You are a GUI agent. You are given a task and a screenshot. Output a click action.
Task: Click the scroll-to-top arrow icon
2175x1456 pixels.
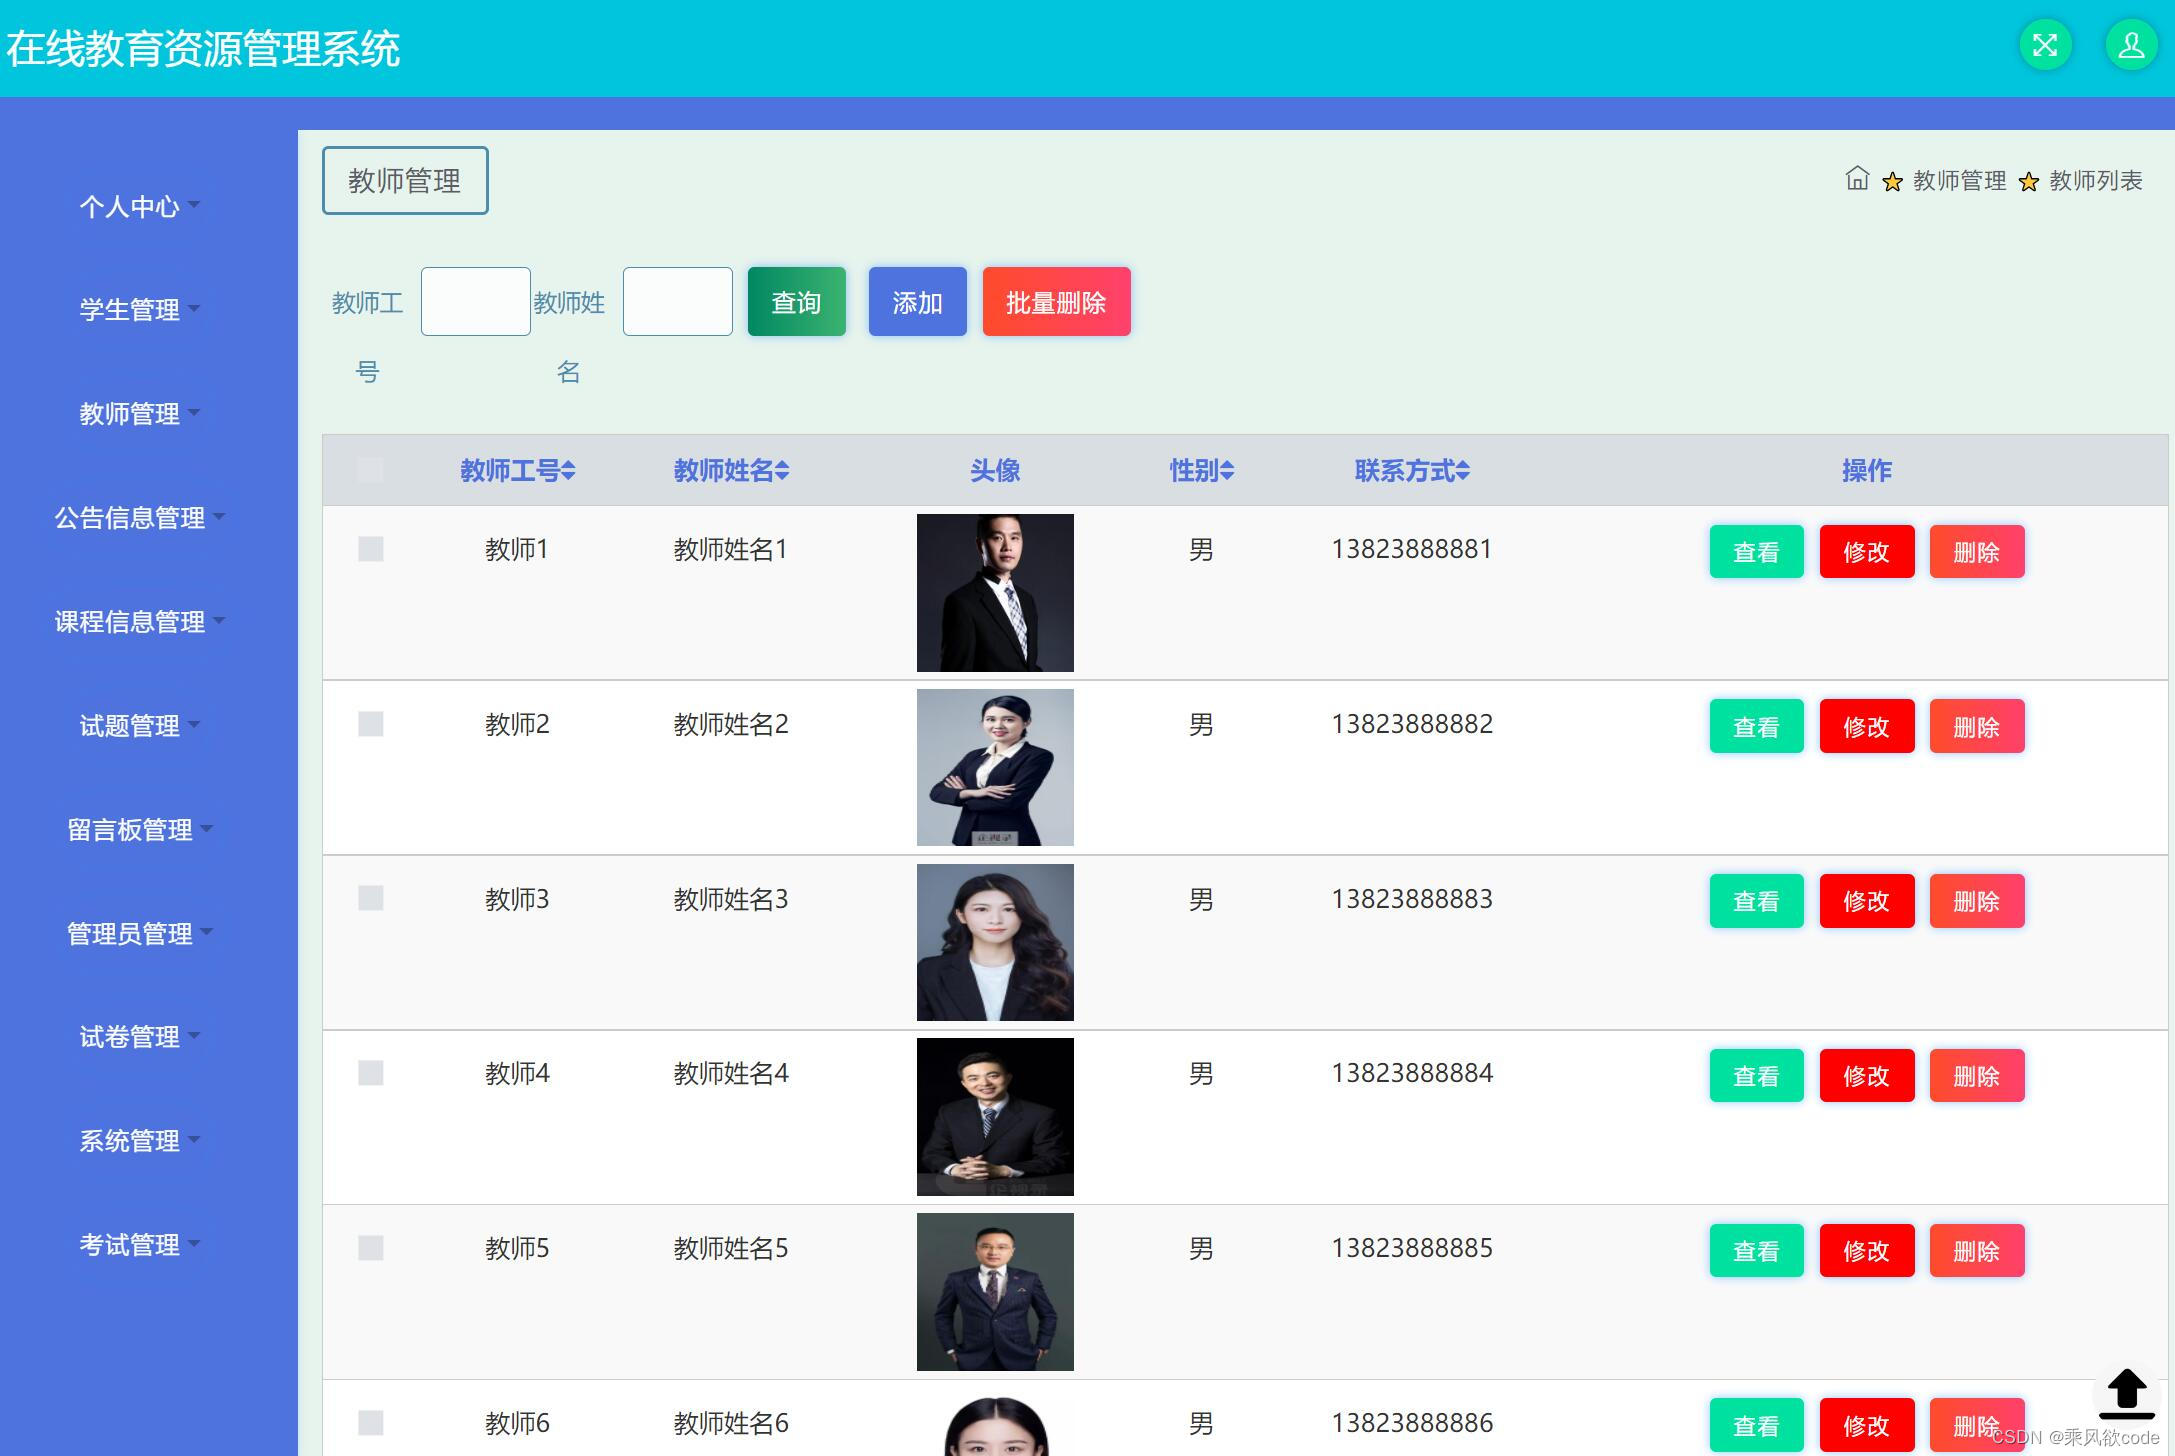point(2126,1393)
